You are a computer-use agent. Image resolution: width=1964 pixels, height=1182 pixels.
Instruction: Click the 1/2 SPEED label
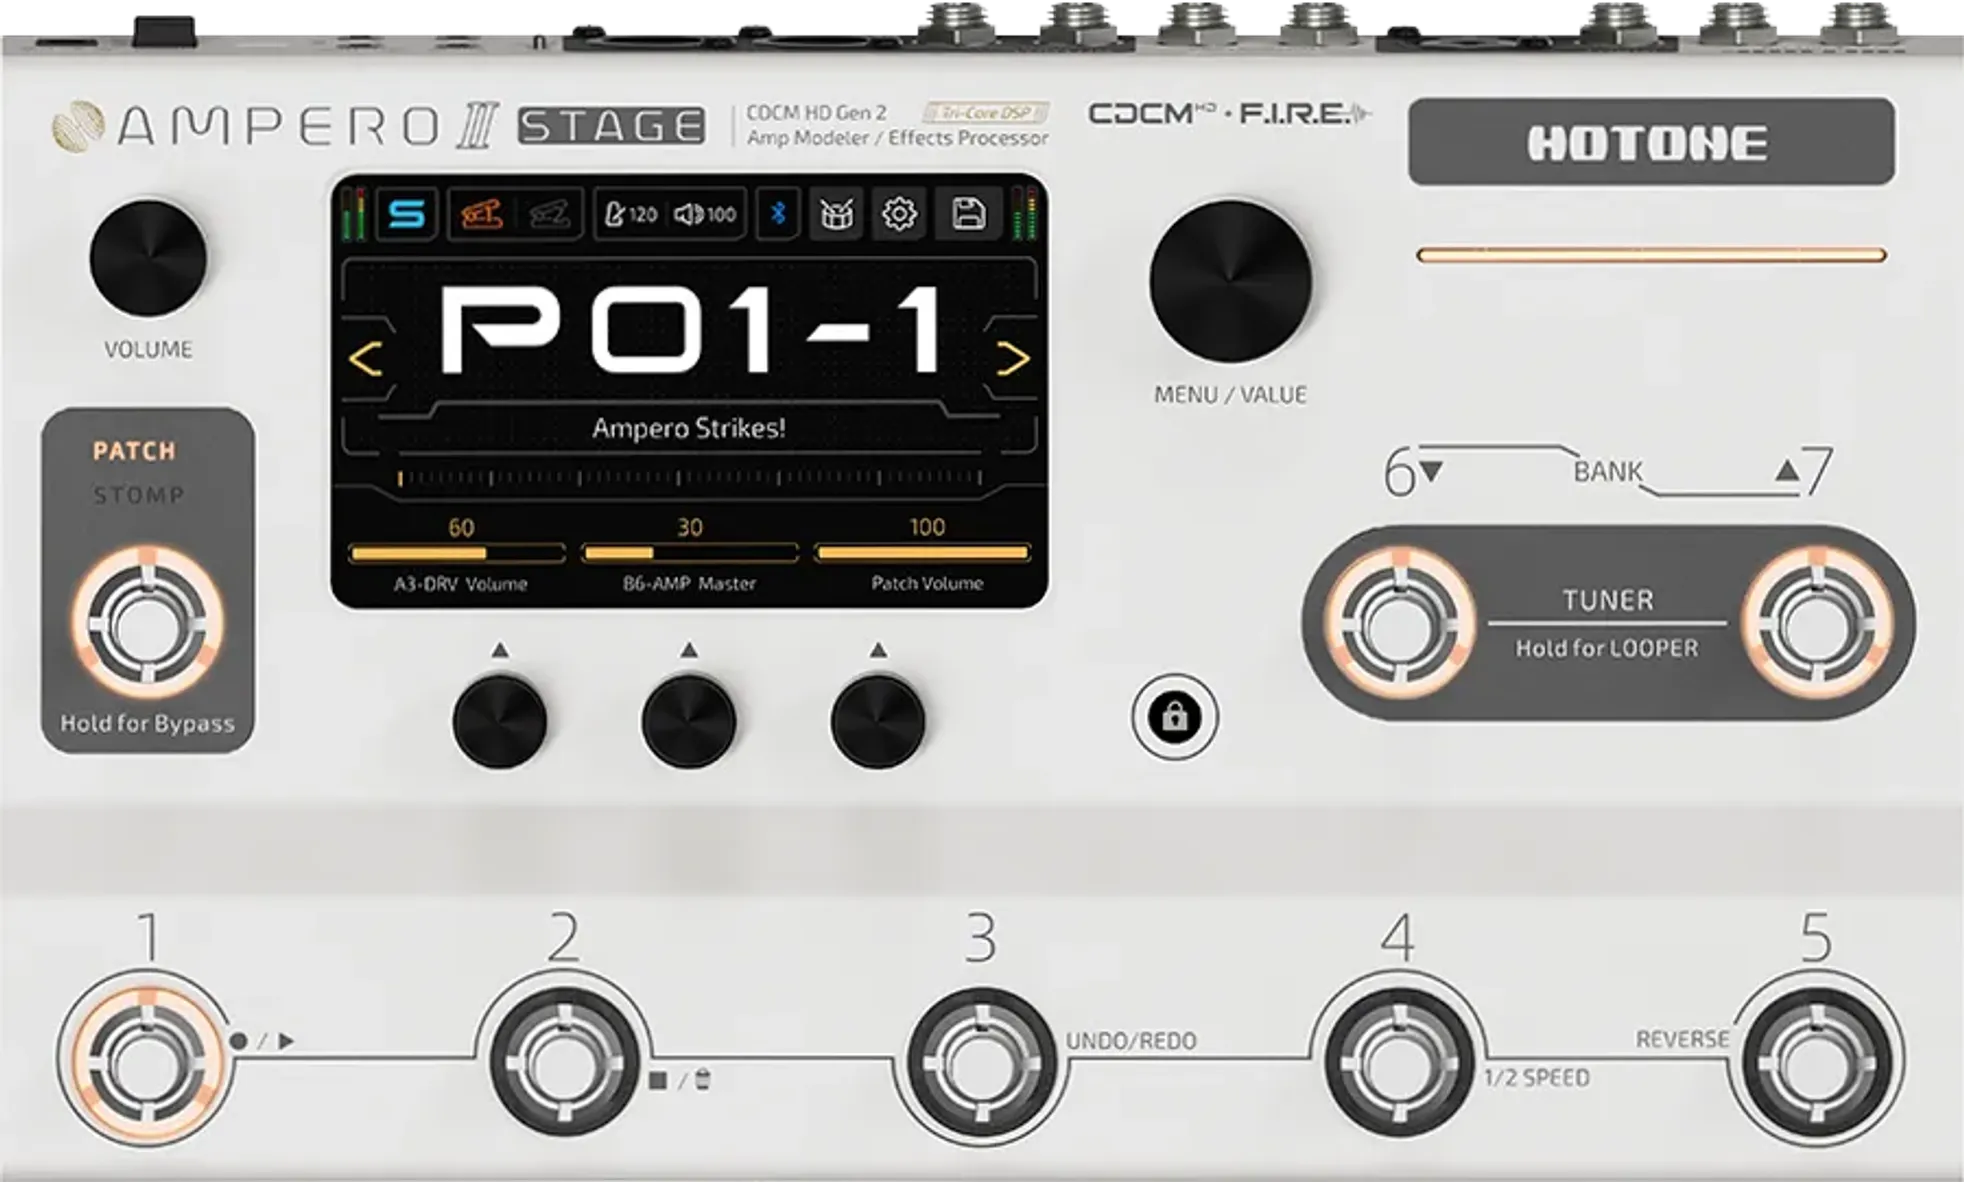[1537, 1078]
